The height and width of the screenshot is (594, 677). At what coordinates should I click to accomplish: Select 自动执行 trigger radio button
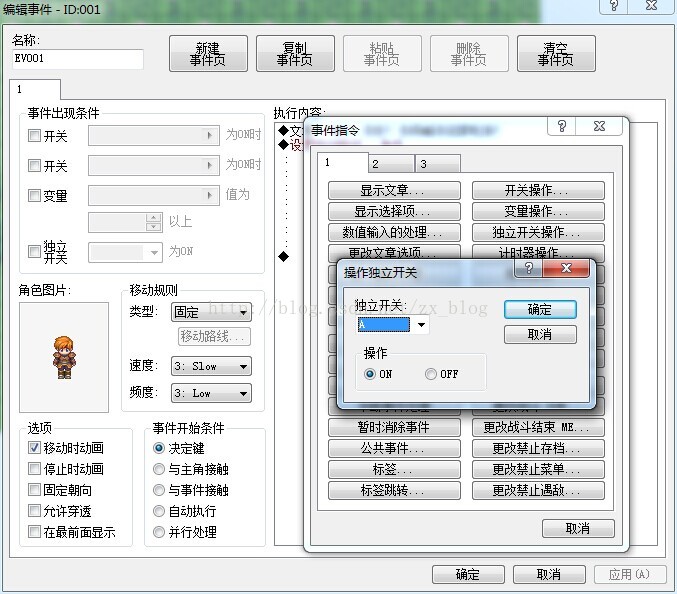click(x=159, y=511)
